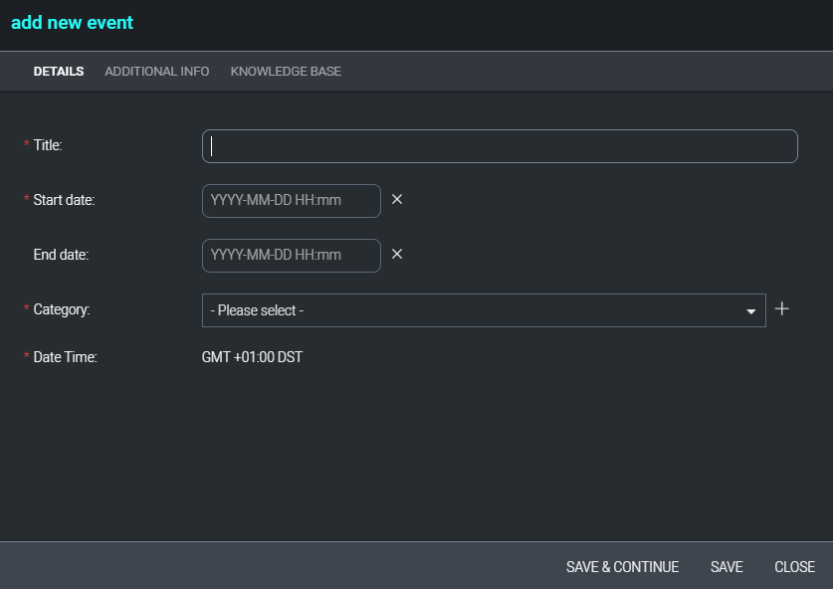Click the 'Title:' field label
The image size is (833, 589).
[48, 145]
